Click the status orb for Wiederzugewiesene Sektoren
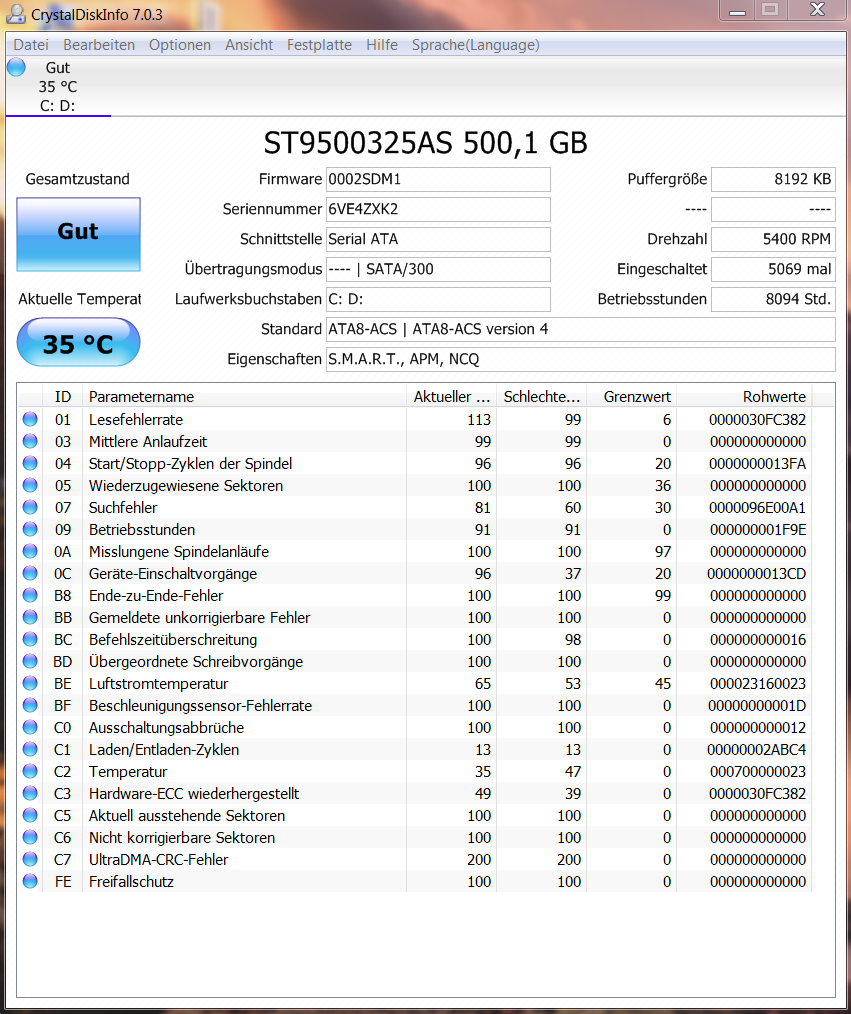The image size is (851, 1014). point(30,485)
